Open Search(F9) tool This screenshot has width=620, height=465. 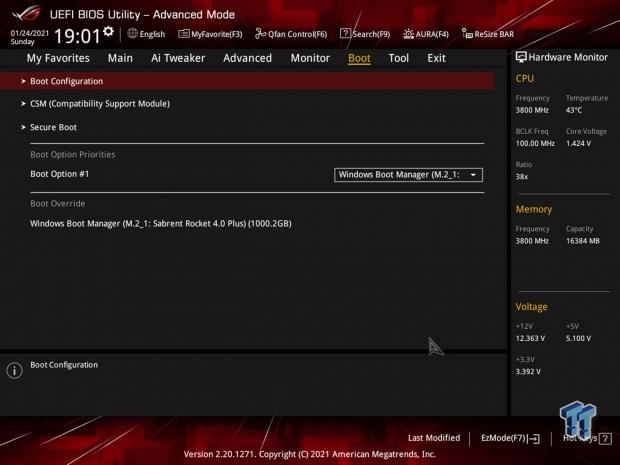coord(365,34)
